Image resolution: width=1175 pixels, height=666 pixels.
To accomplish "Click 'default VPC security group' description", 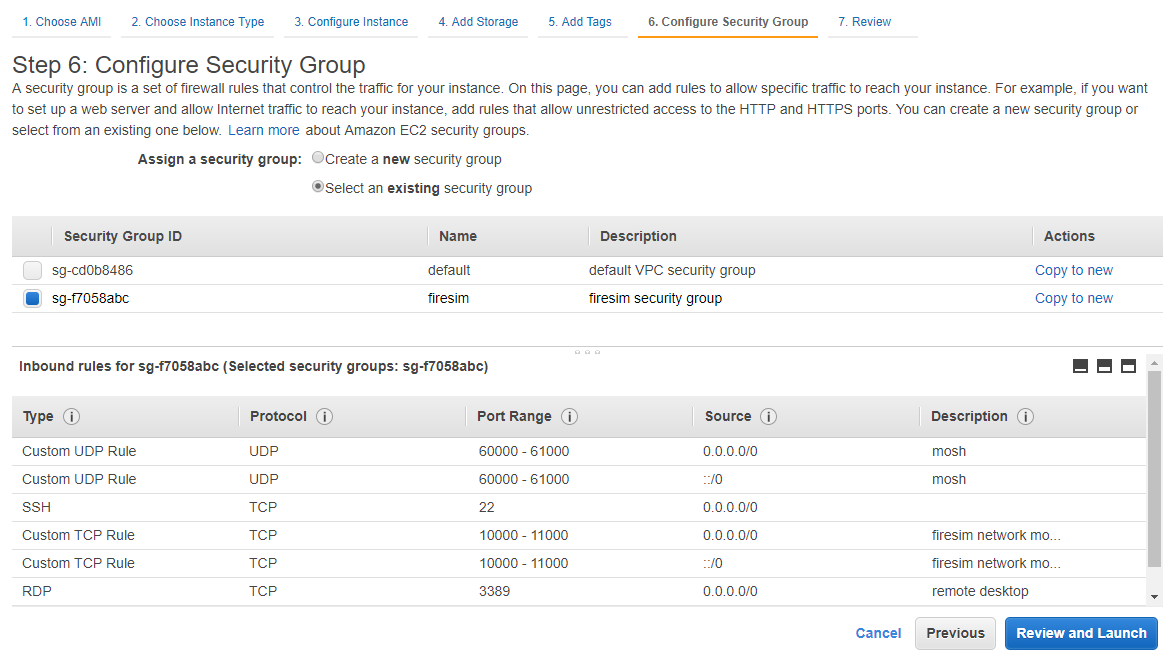I will pyautogui.click(x=672, y=270).
